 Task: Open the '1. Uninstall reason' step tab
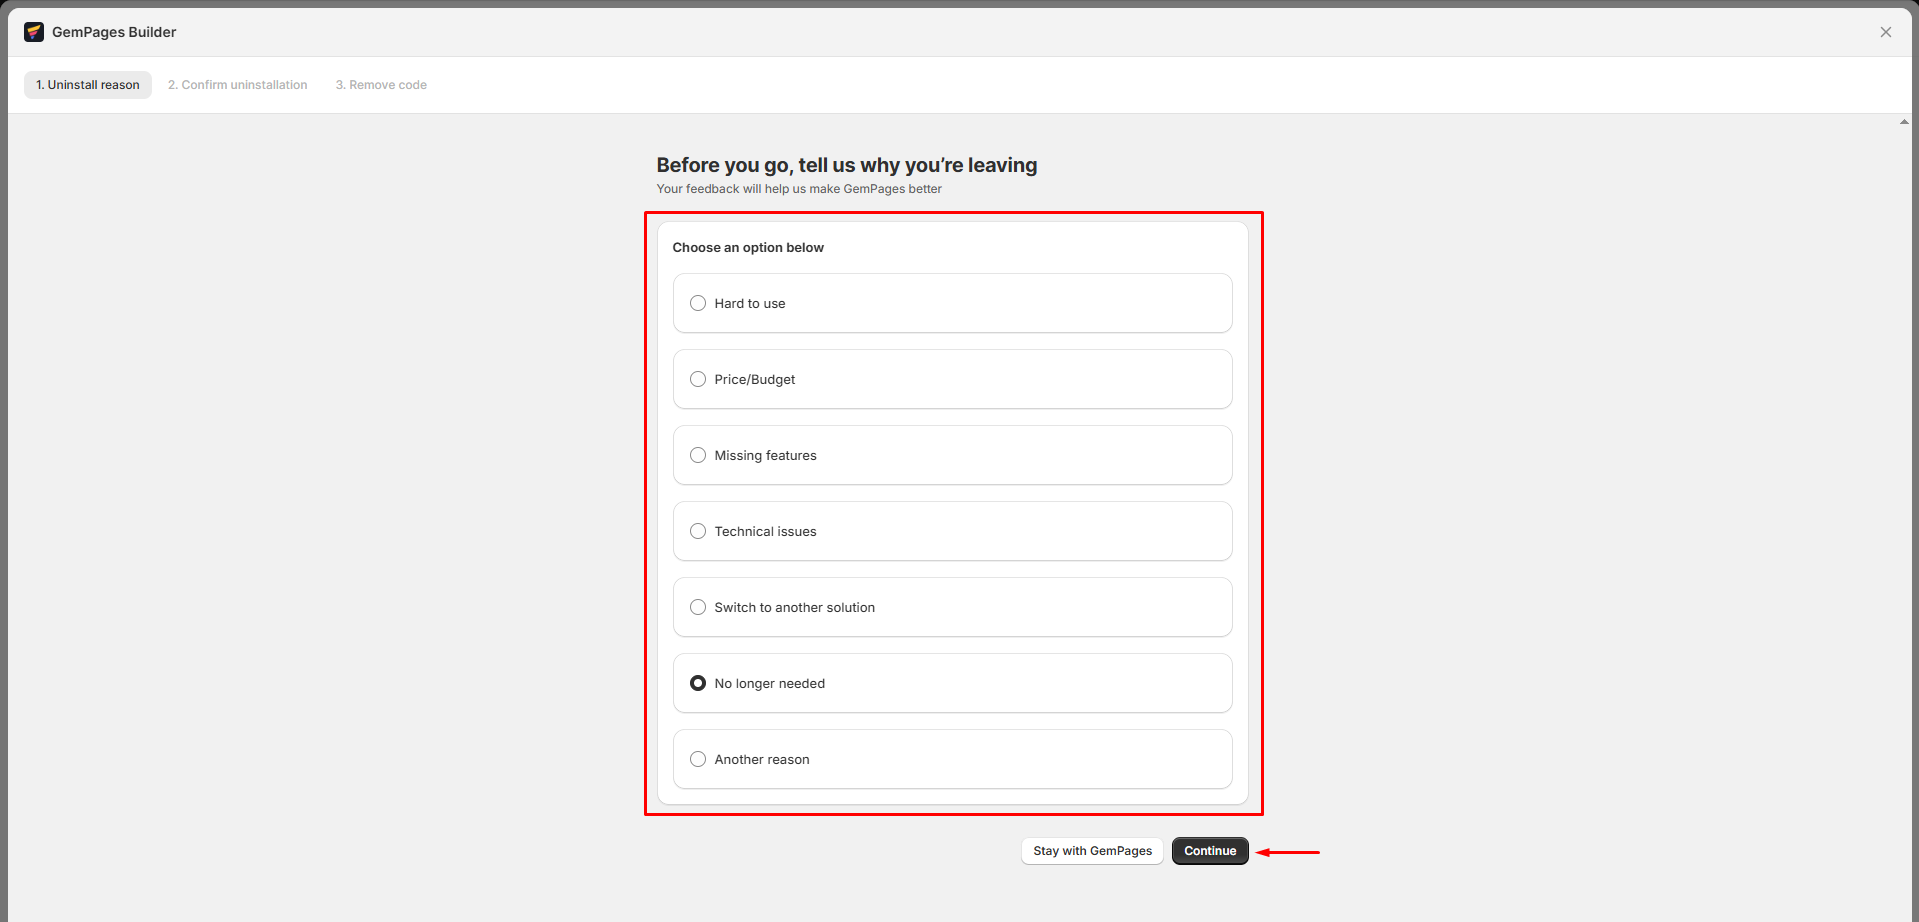[x=88, y=85]
